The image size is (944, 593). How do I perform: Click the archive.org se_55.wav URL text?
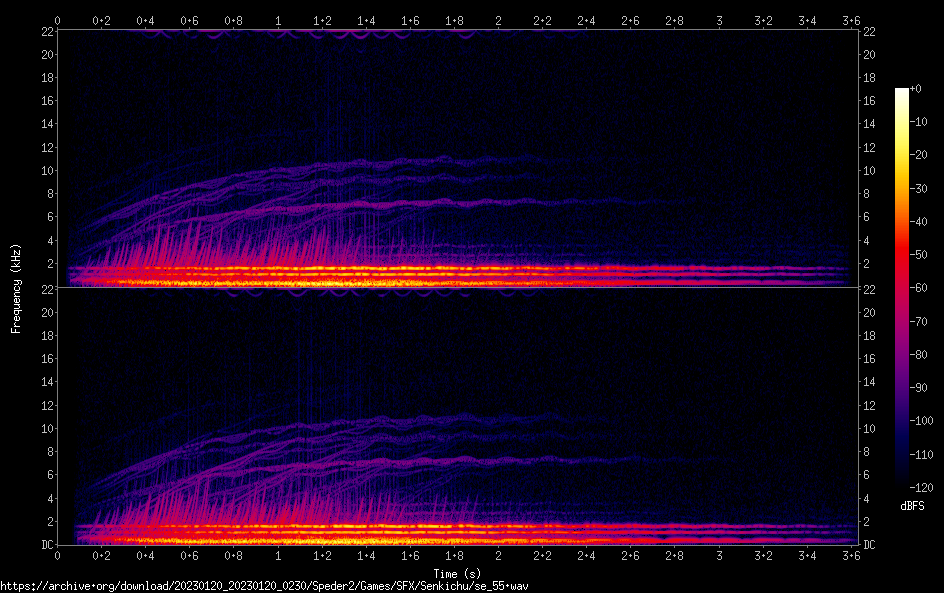[264, 586]
